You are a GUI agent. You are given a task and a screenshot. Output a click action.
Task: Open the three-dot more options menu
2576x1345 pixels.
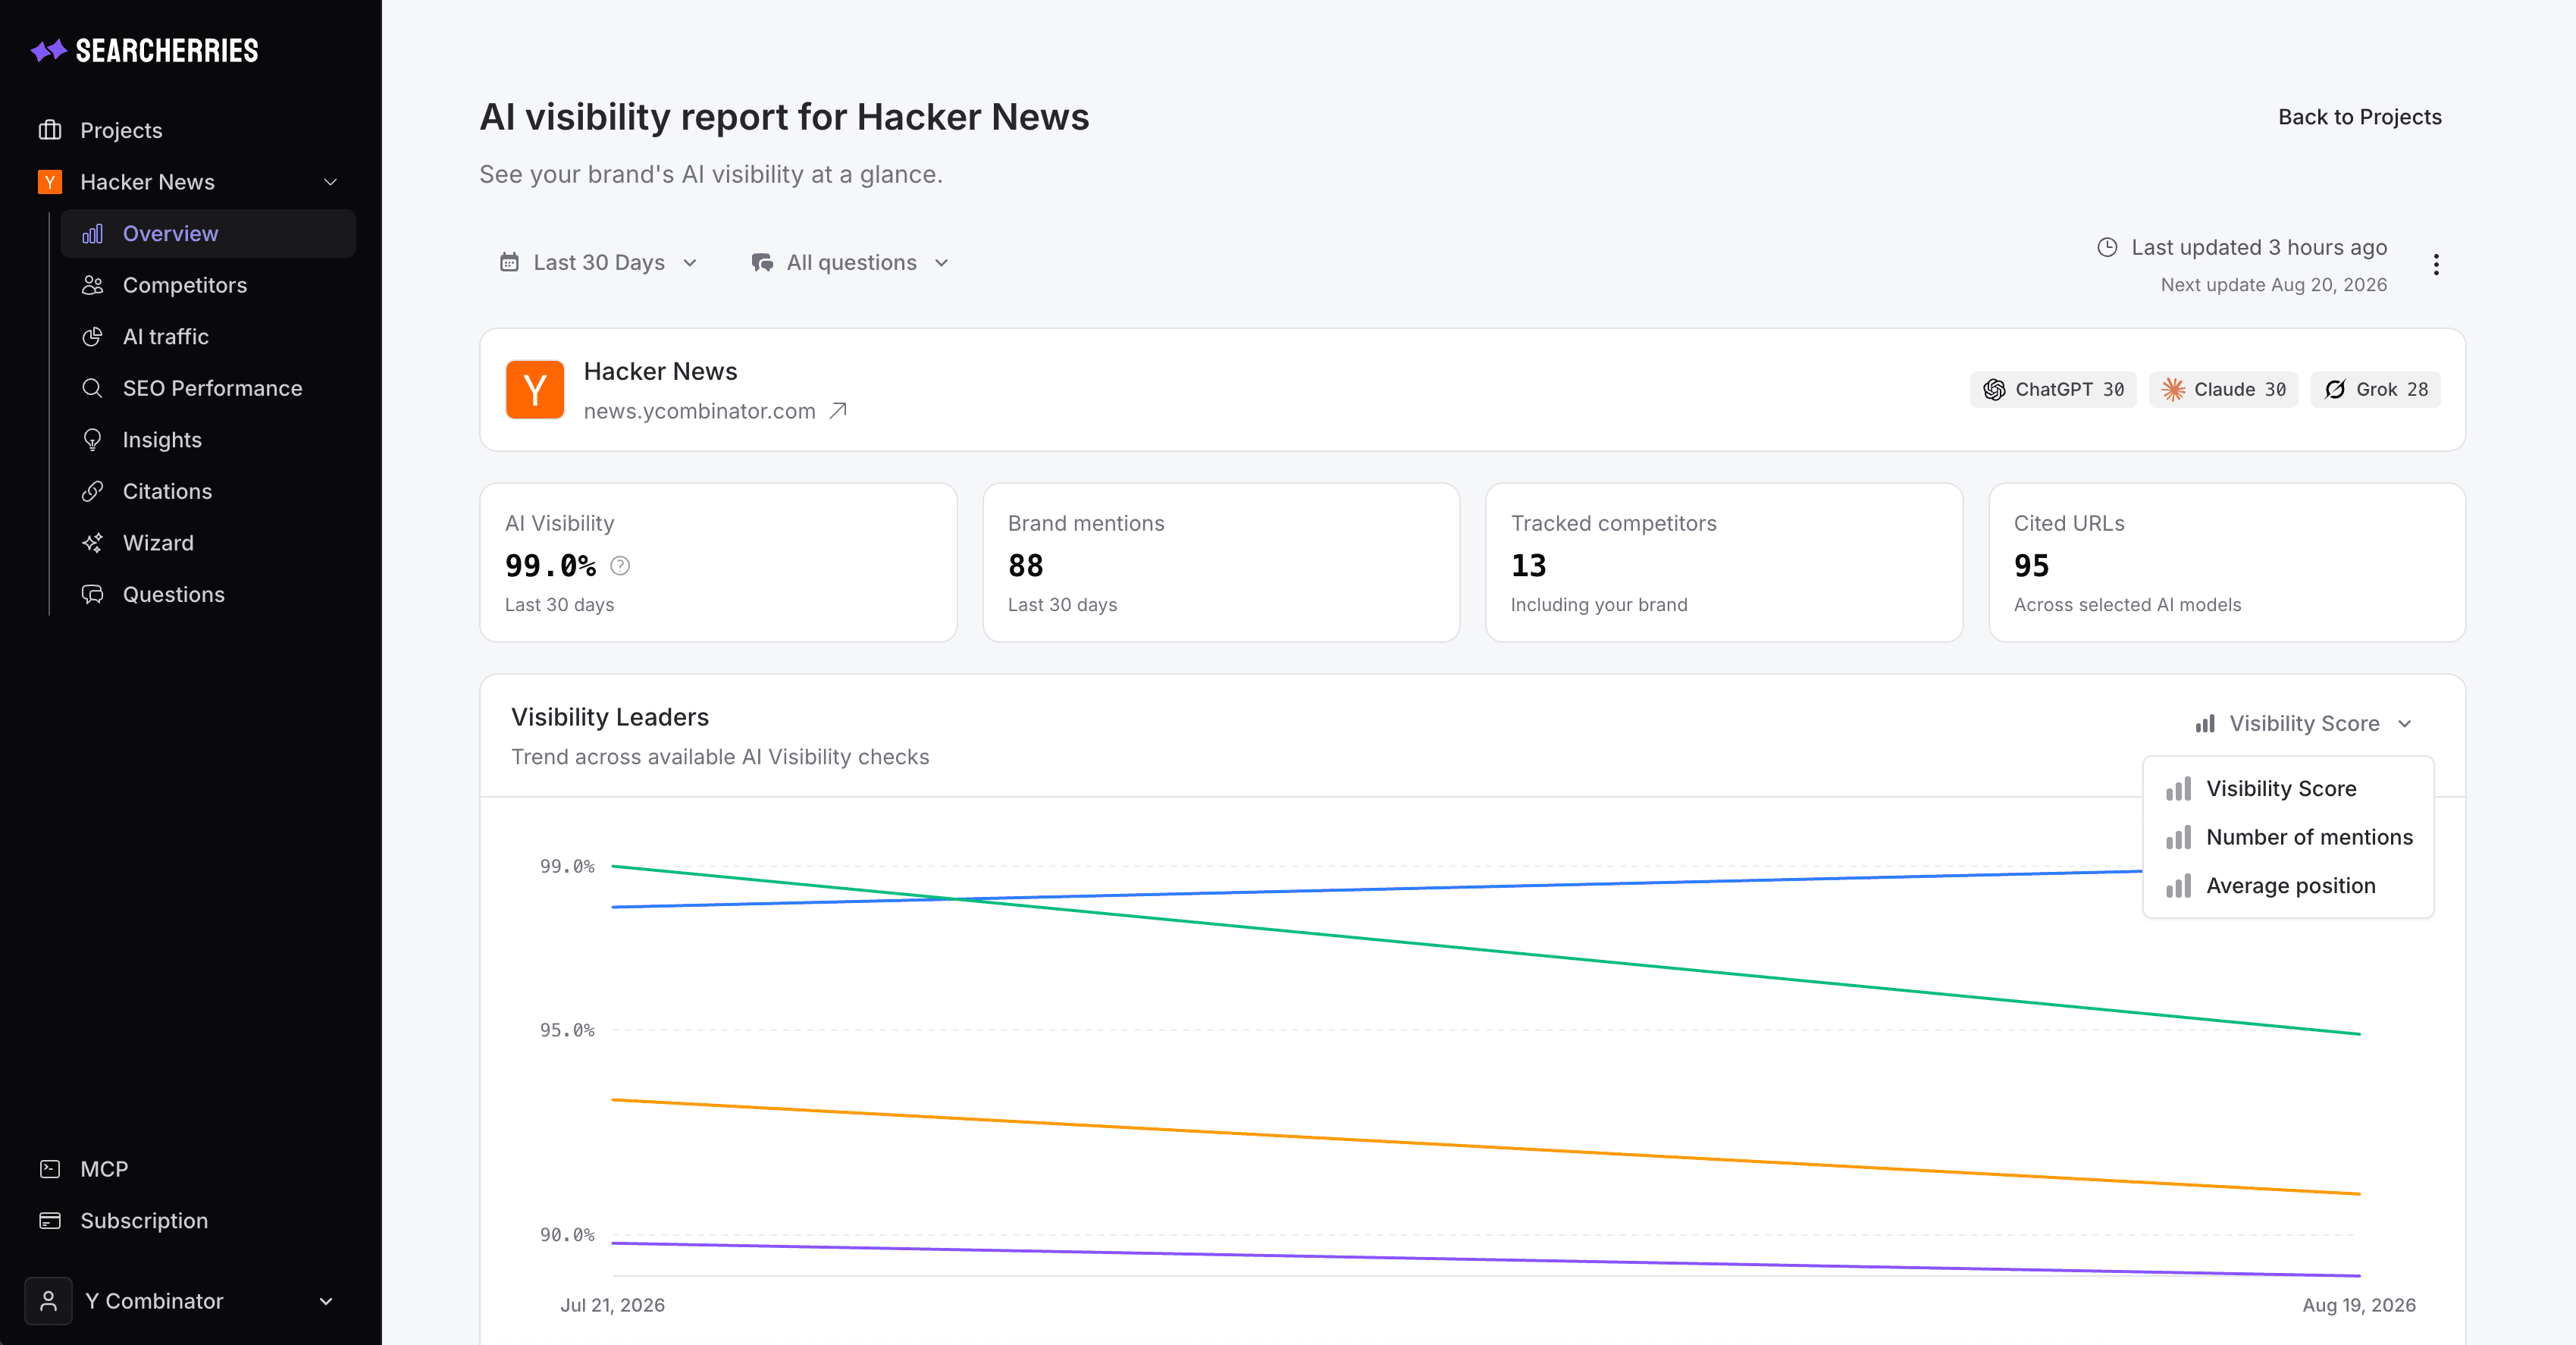2436,264
